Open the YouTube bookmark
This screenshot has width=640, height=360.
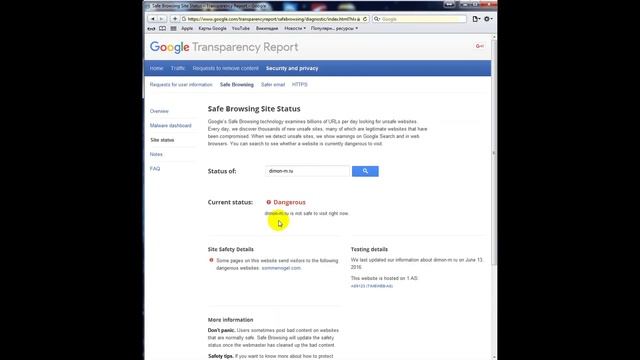240,29
